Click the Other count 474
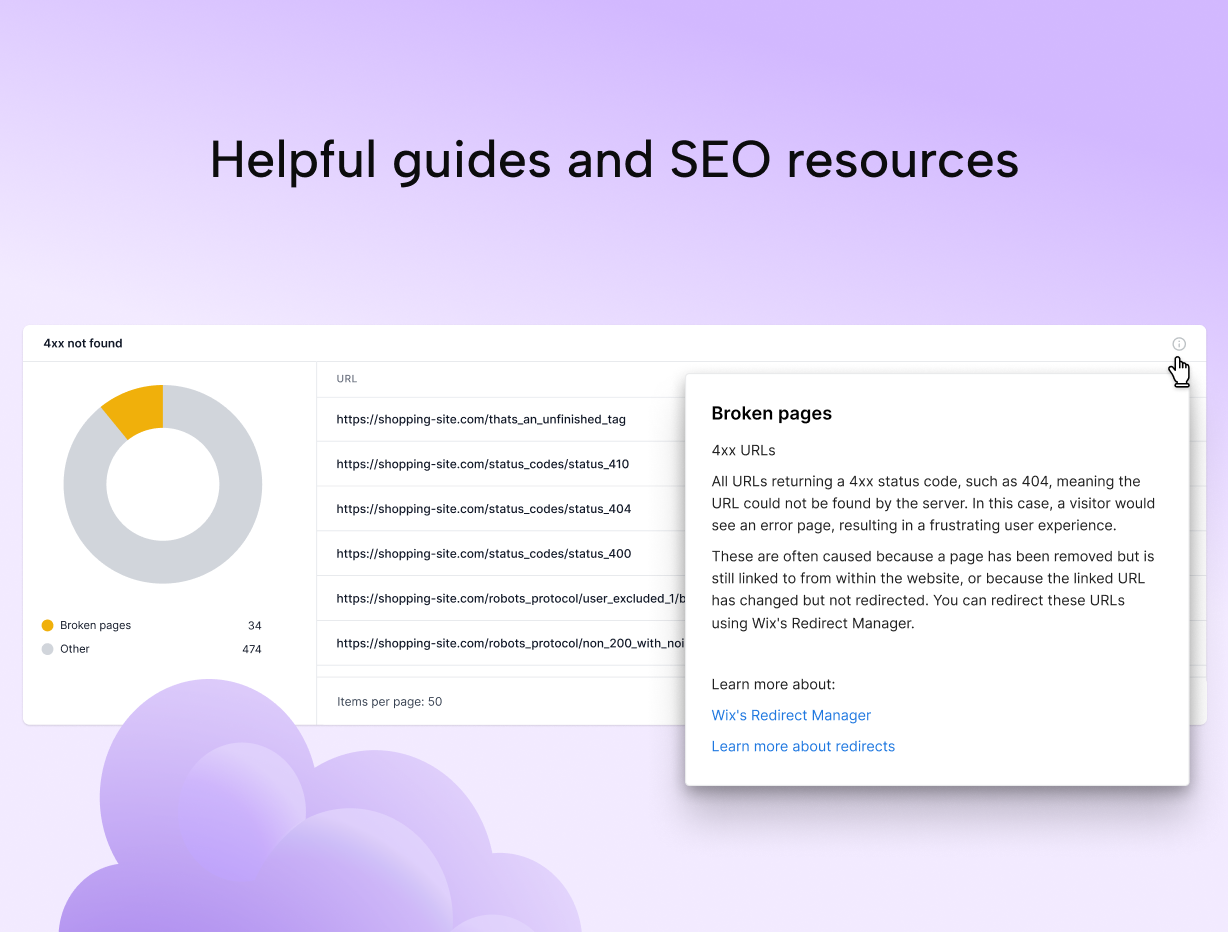The image size is (1228, 932). 251,649
